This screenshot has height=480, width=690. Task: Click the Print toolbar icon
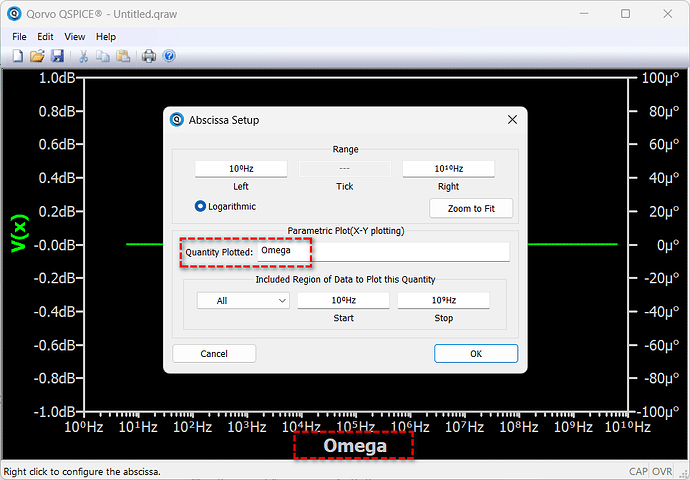coord(149,56)
